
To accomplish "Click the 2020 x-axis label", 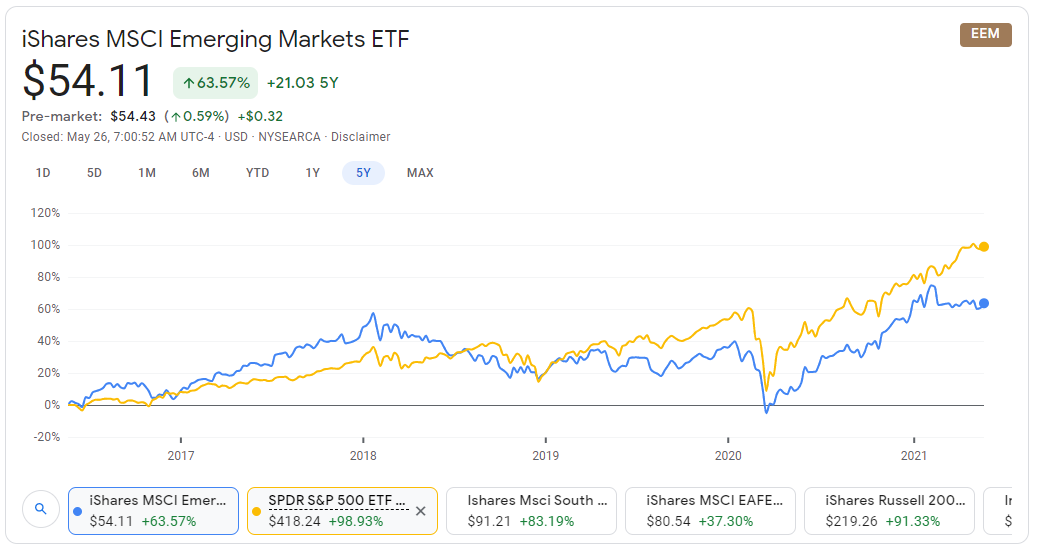I will (x=728, y=455).
